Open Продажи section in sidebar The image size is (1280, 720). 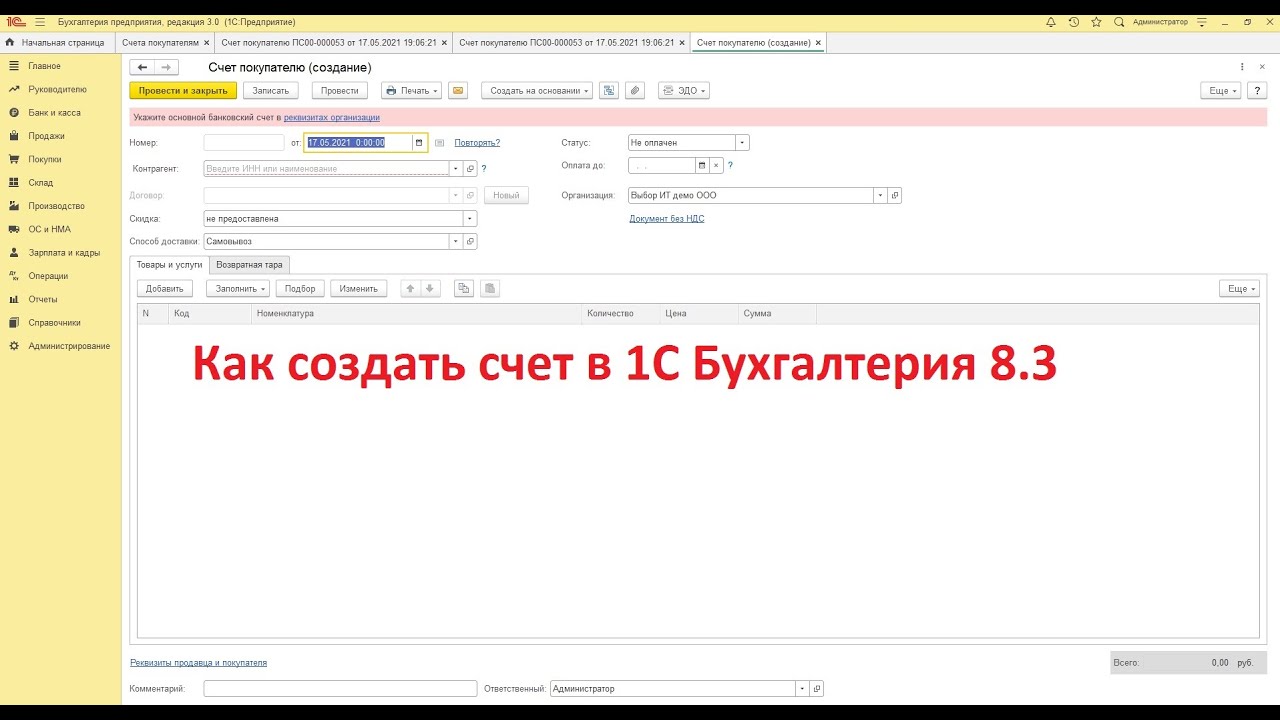[x=46, y=136]
